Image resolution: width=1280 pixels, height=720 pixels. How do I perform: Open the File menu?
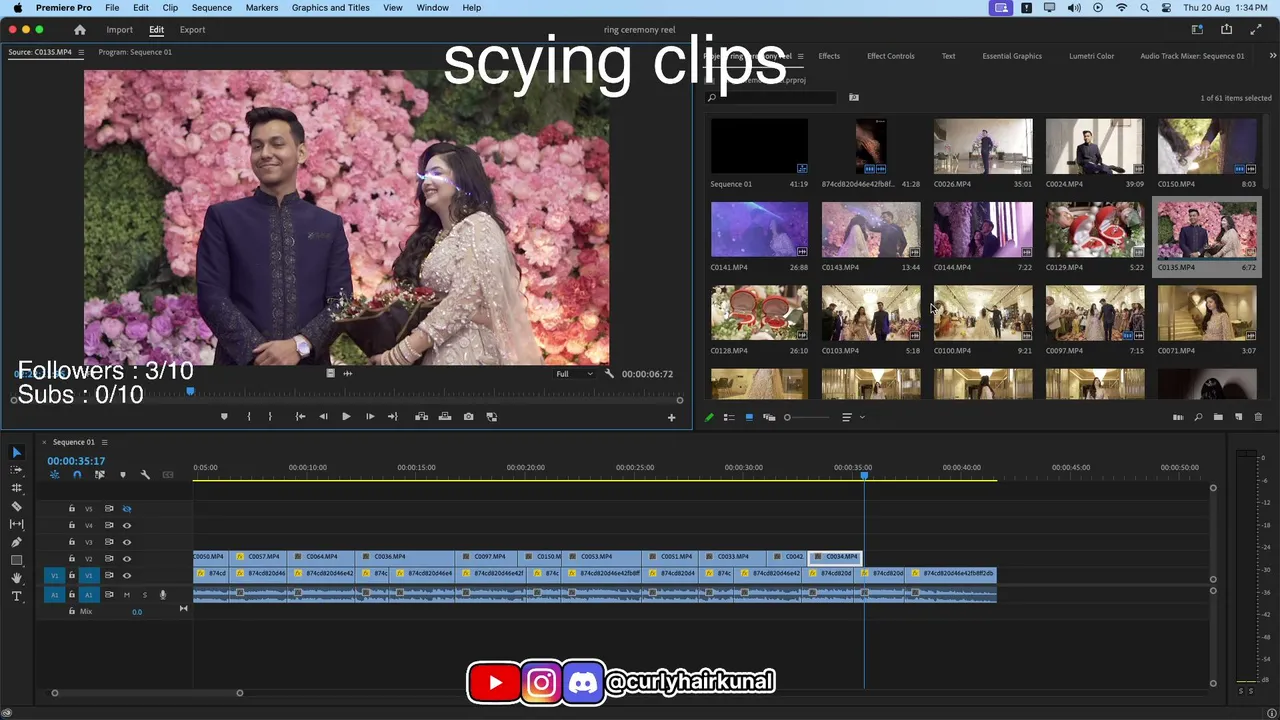pos(112,8)
